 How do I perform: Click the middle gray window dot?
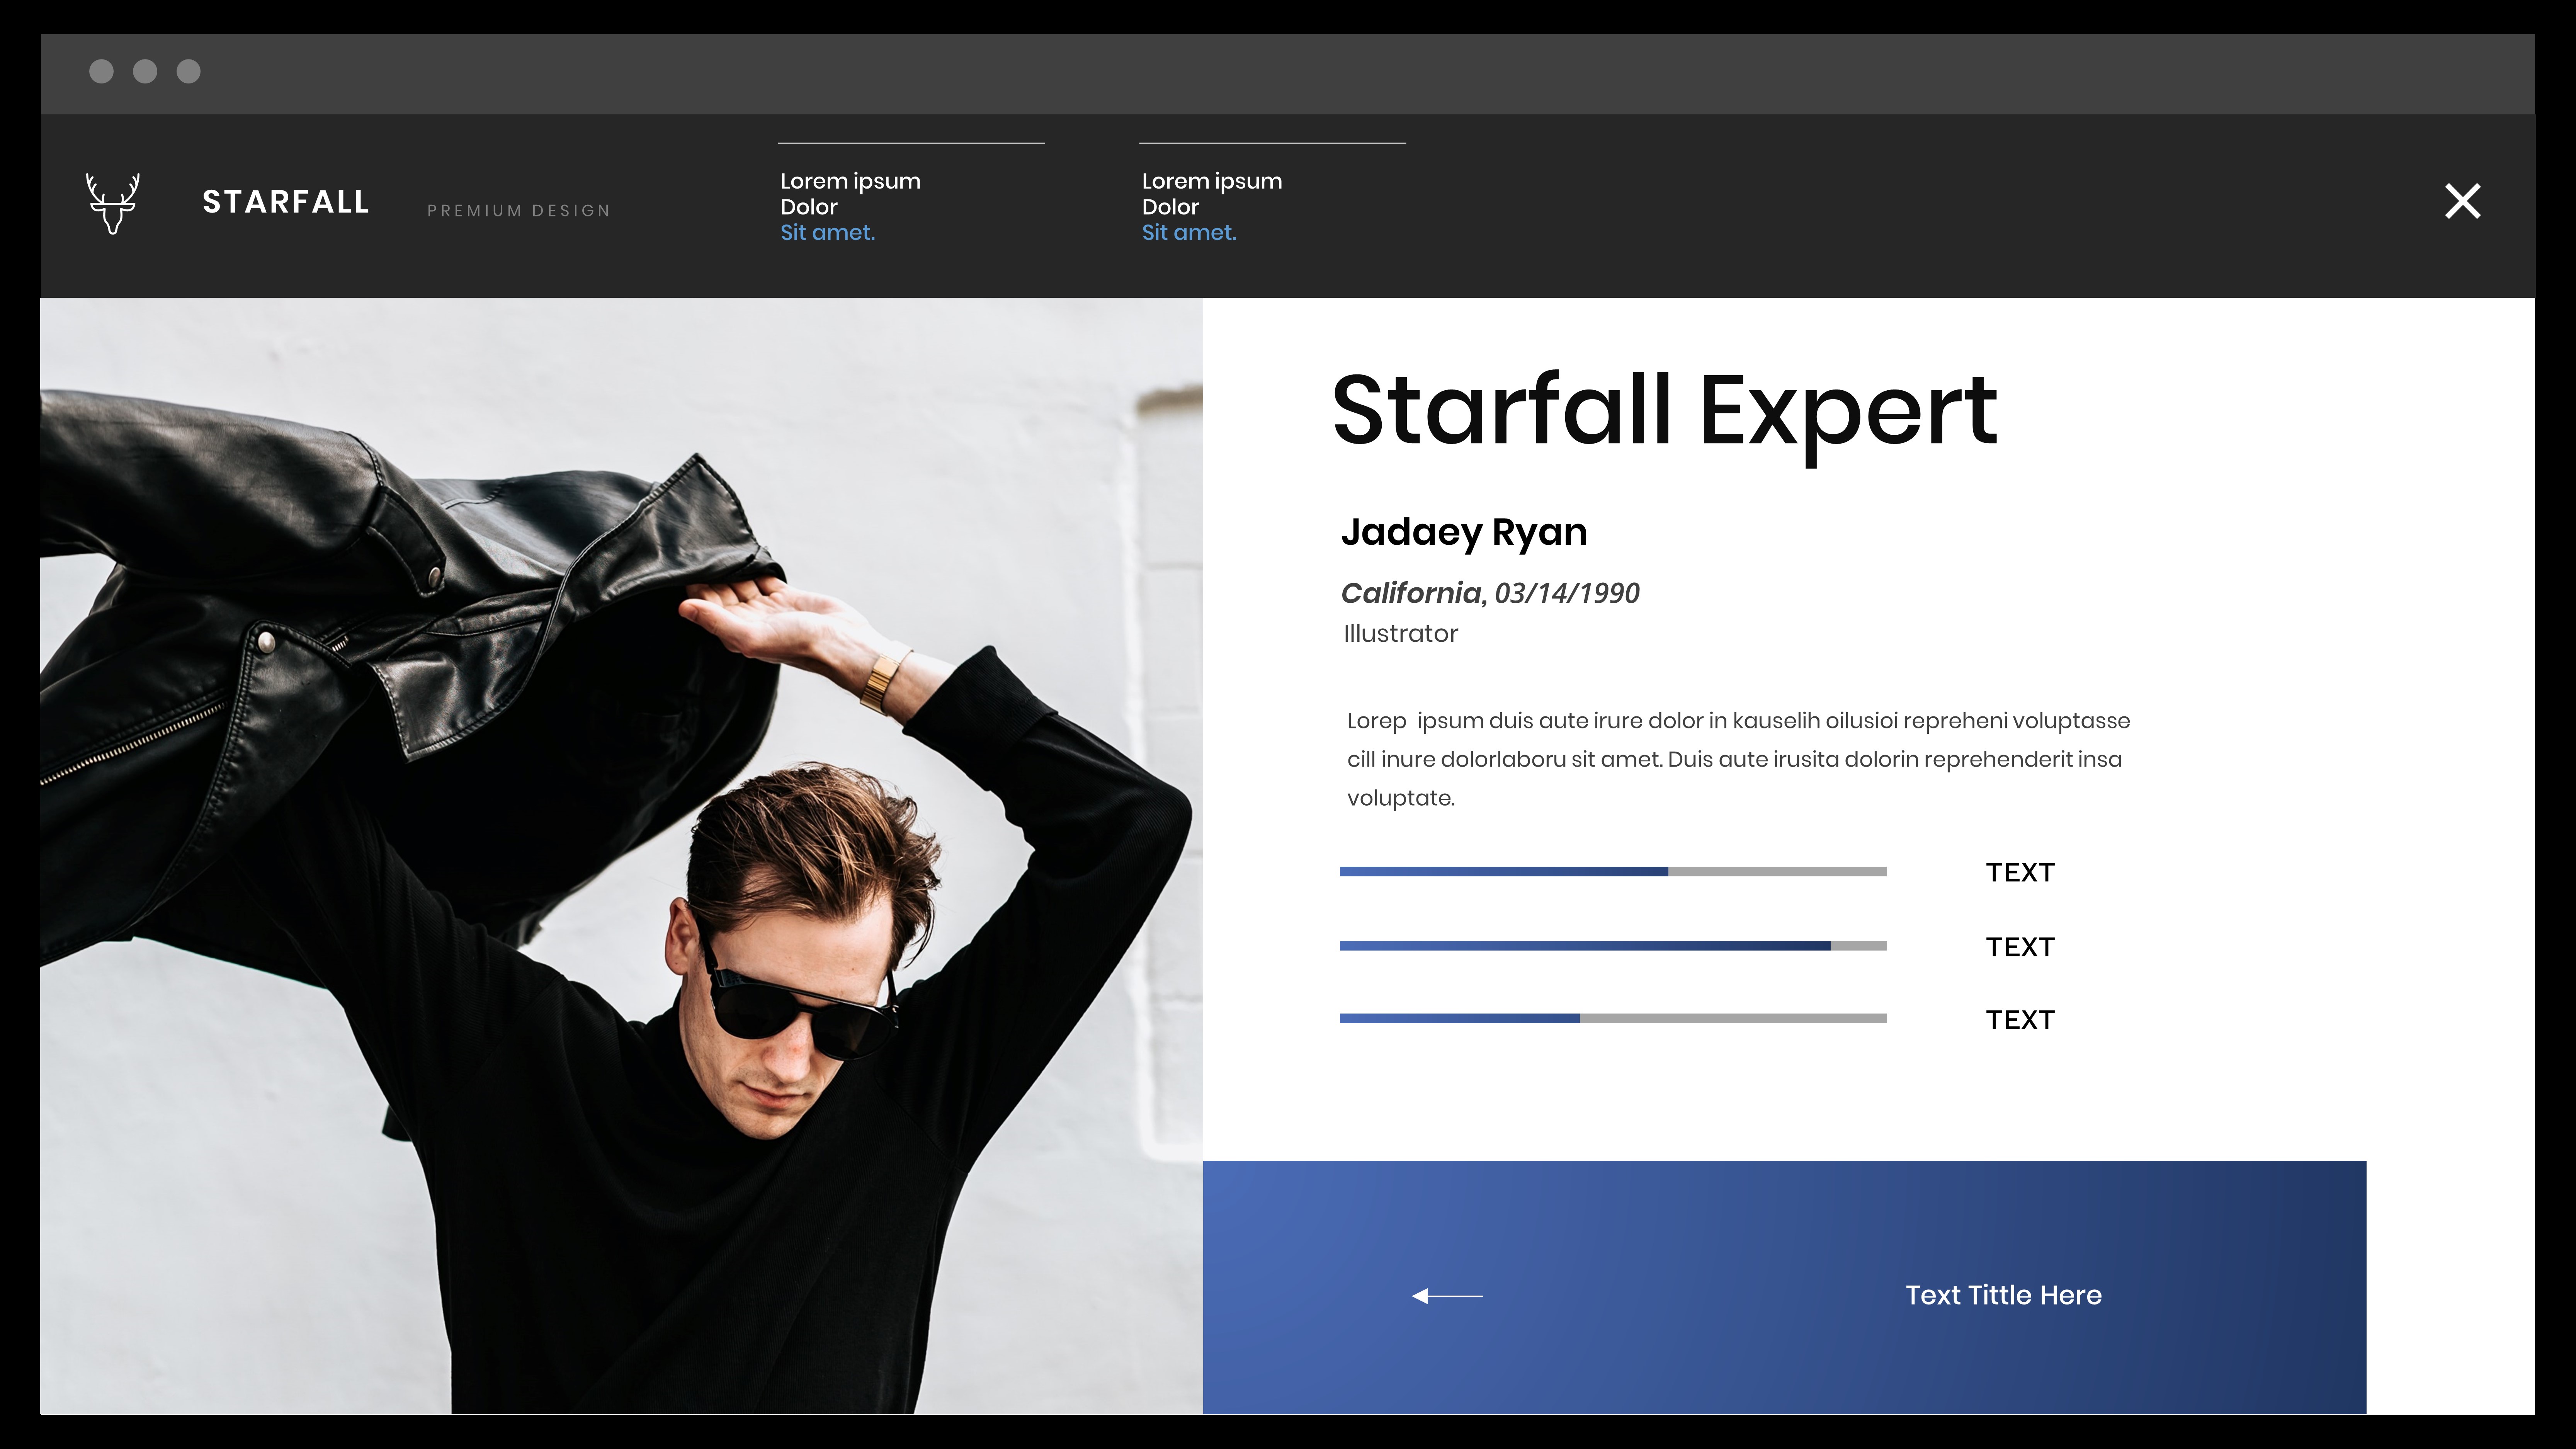tap(145, 71)
